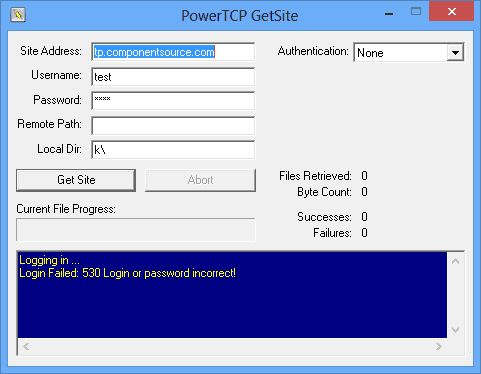Click the Authentication label
Screen dimensions: 481x374
coord(313,51)
